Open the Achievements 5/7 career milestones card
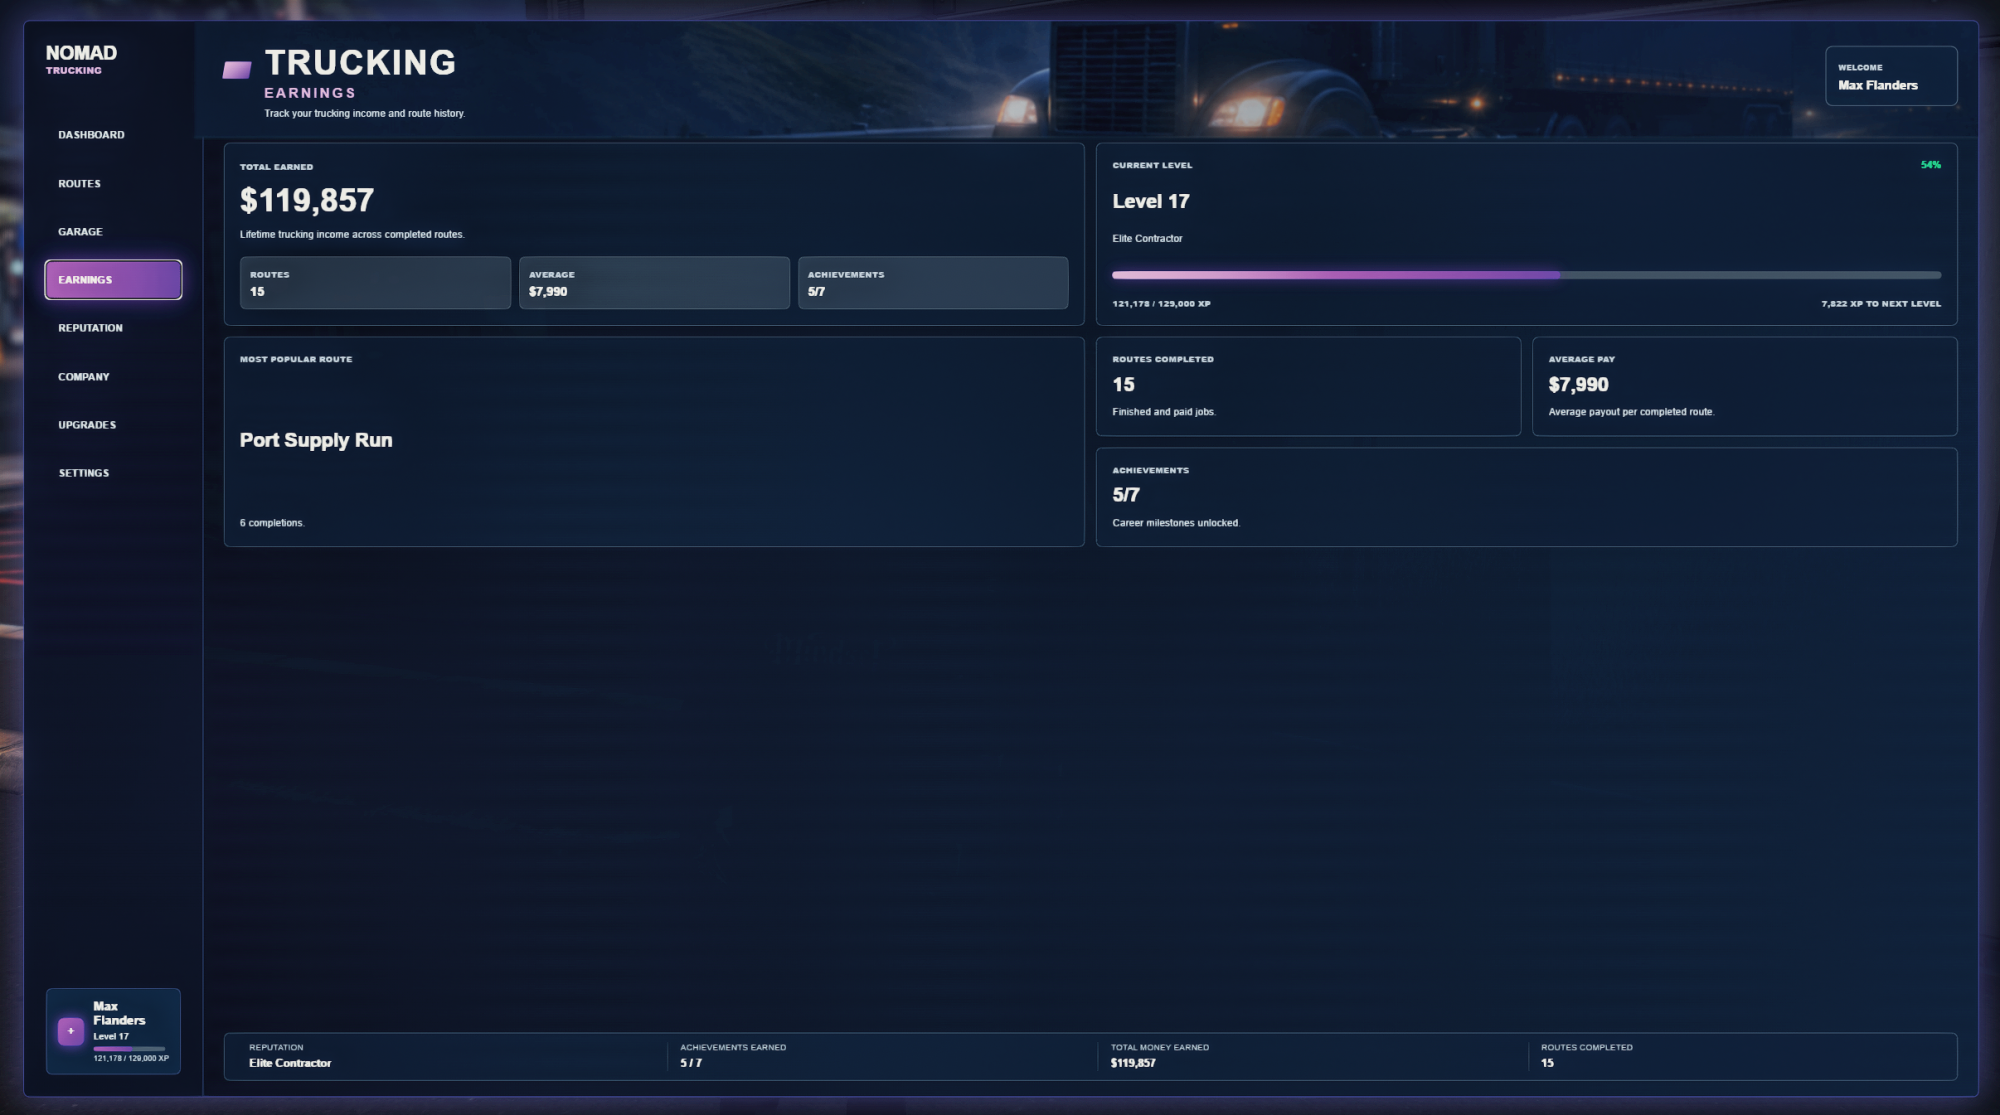 (x=1526, y=497)
